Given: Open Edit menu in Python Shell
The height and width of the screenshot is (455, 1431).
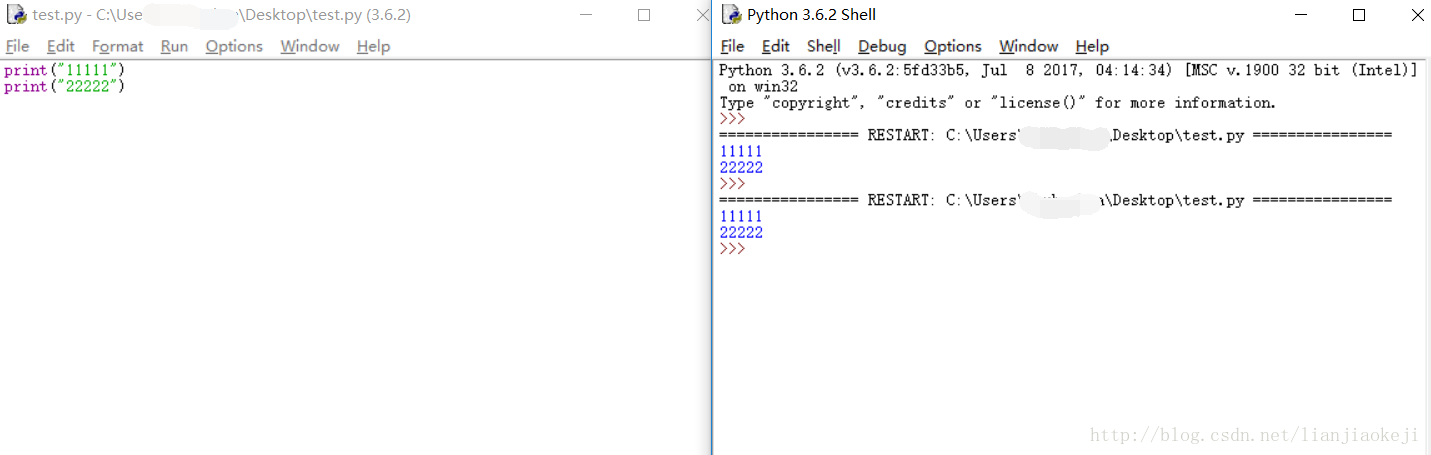Looking at the screenshot, I should click(775, 46).
